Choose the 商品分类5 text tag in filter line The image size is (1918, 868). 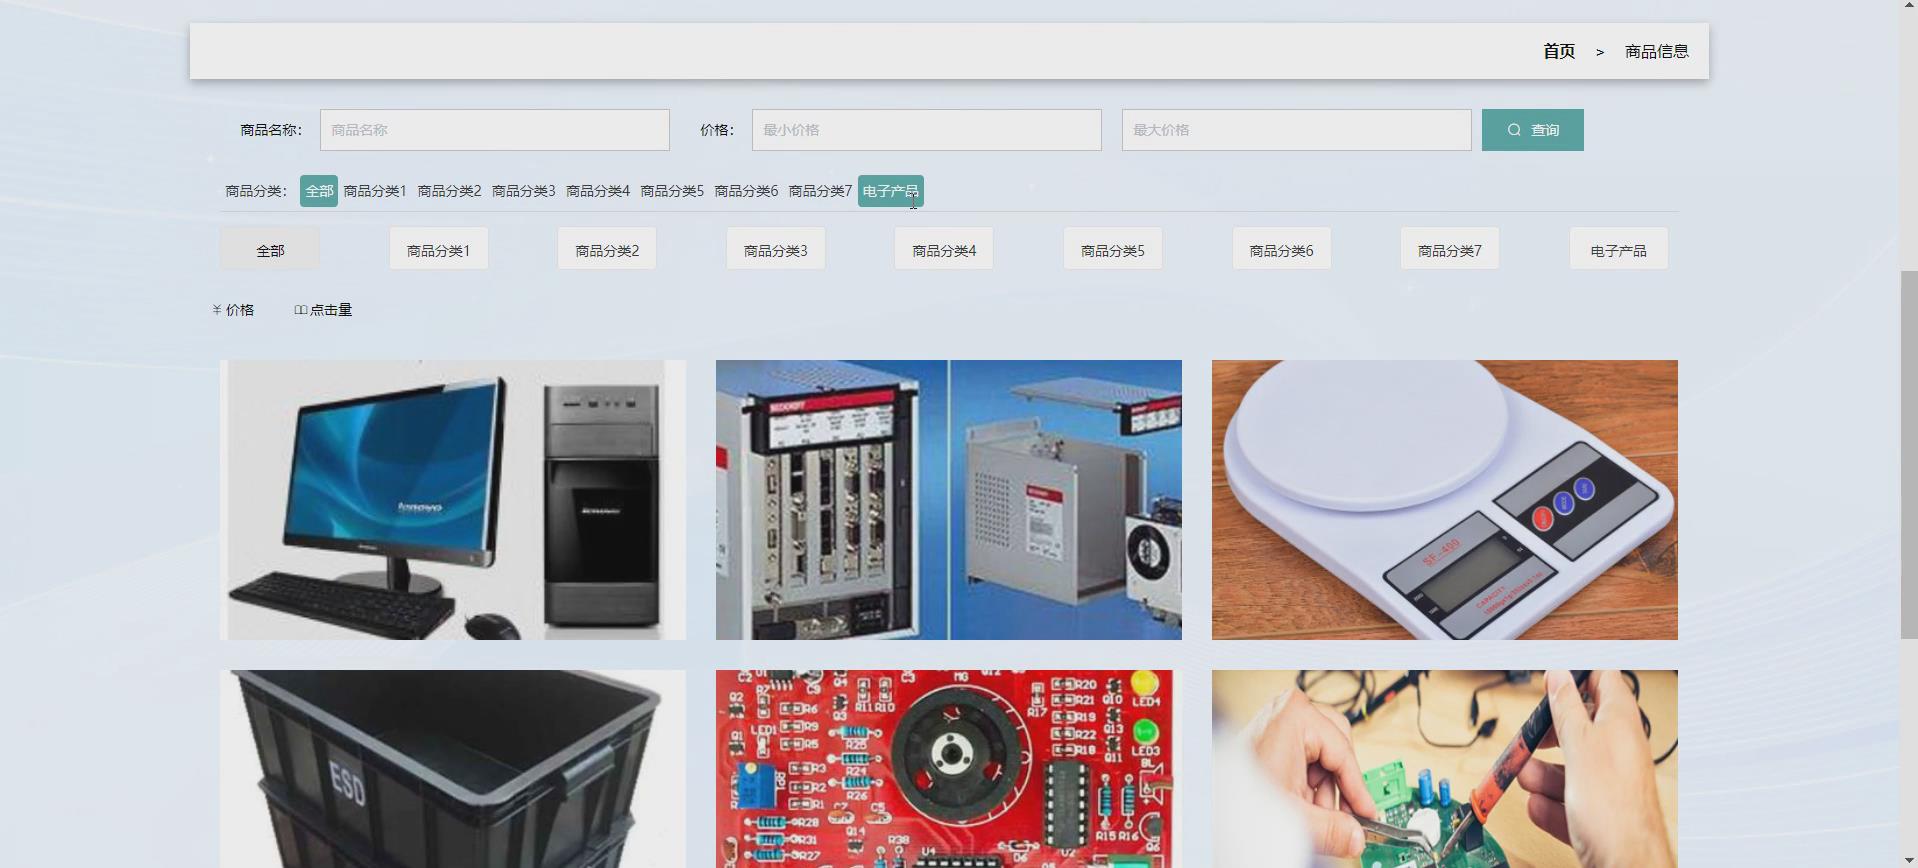click(x=672, y=191)
